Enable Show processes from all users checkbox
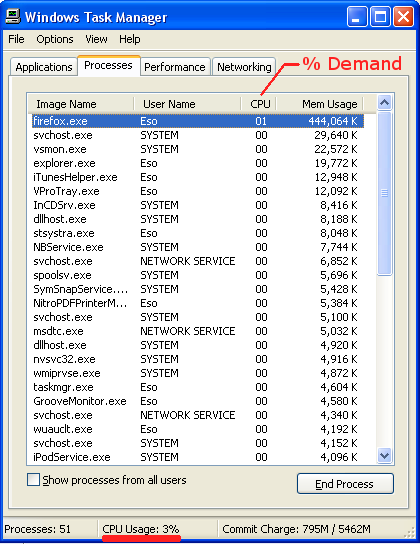The width and height of the screenshot is (420, 544). (34, 480)
